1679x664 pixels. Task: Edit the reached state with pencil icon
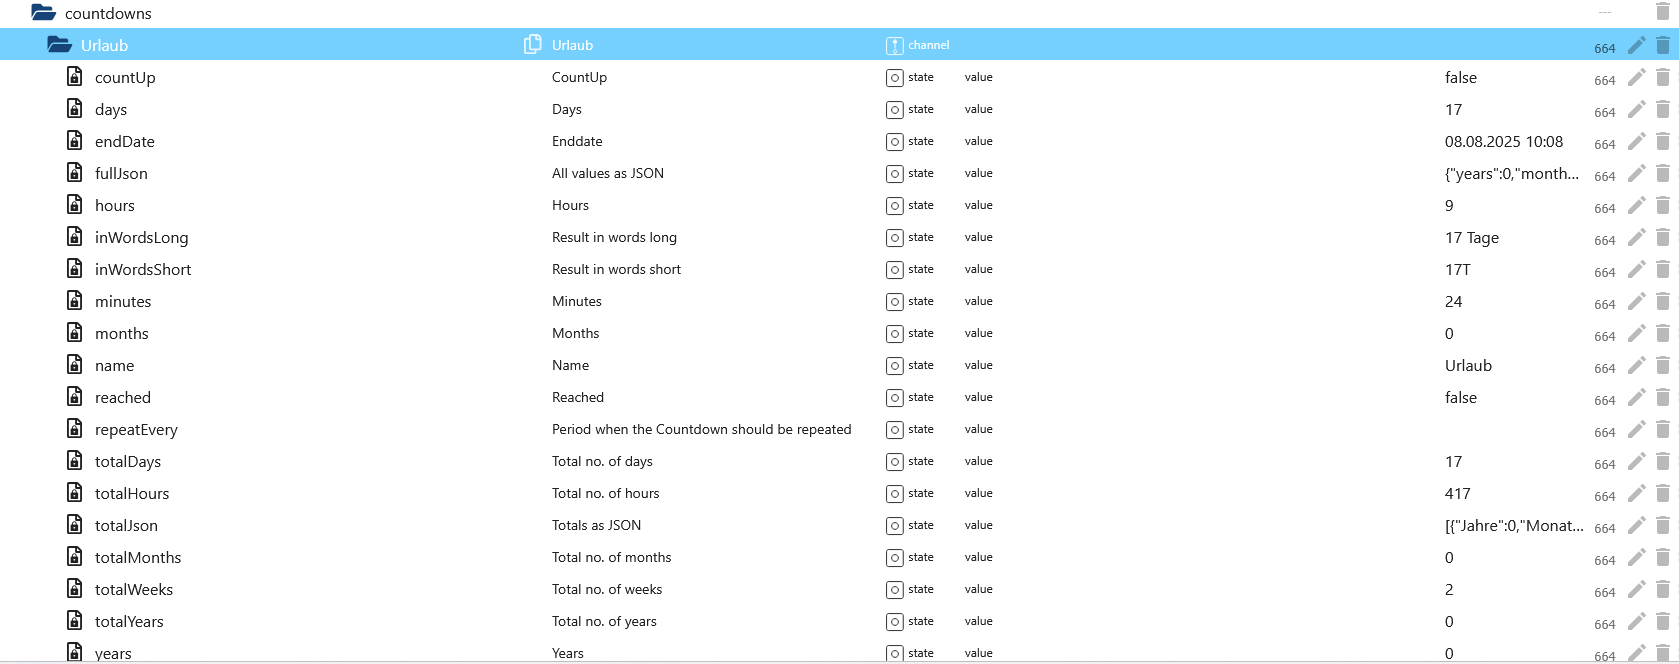pyautogui.click(x=1636, y=397)
